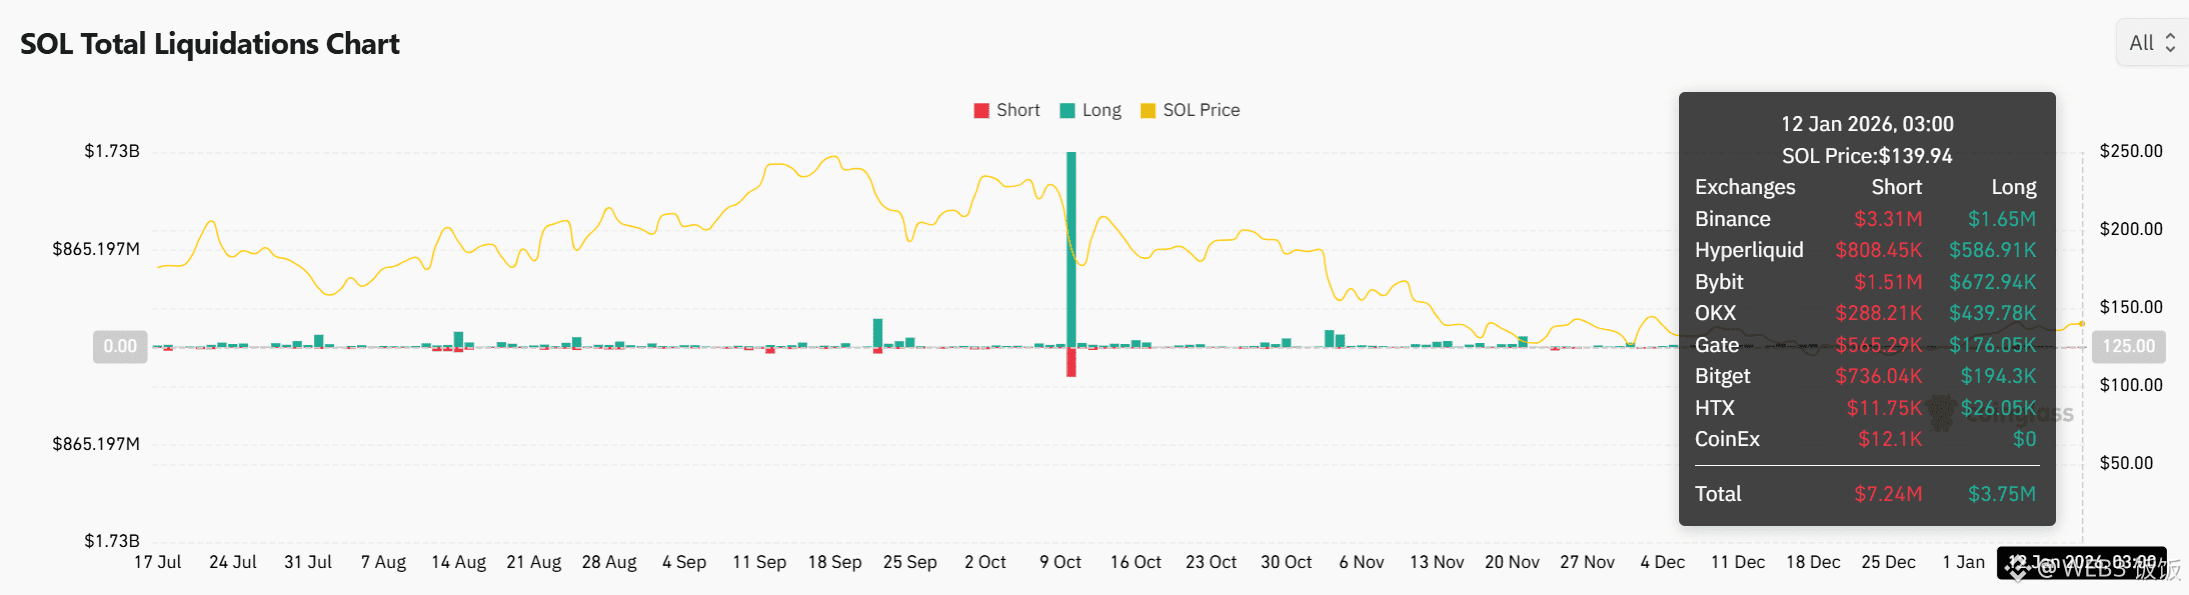Select the Binance row in tooltip
The width and height of the screenshot is (2189, 595).
[1733, 219]
